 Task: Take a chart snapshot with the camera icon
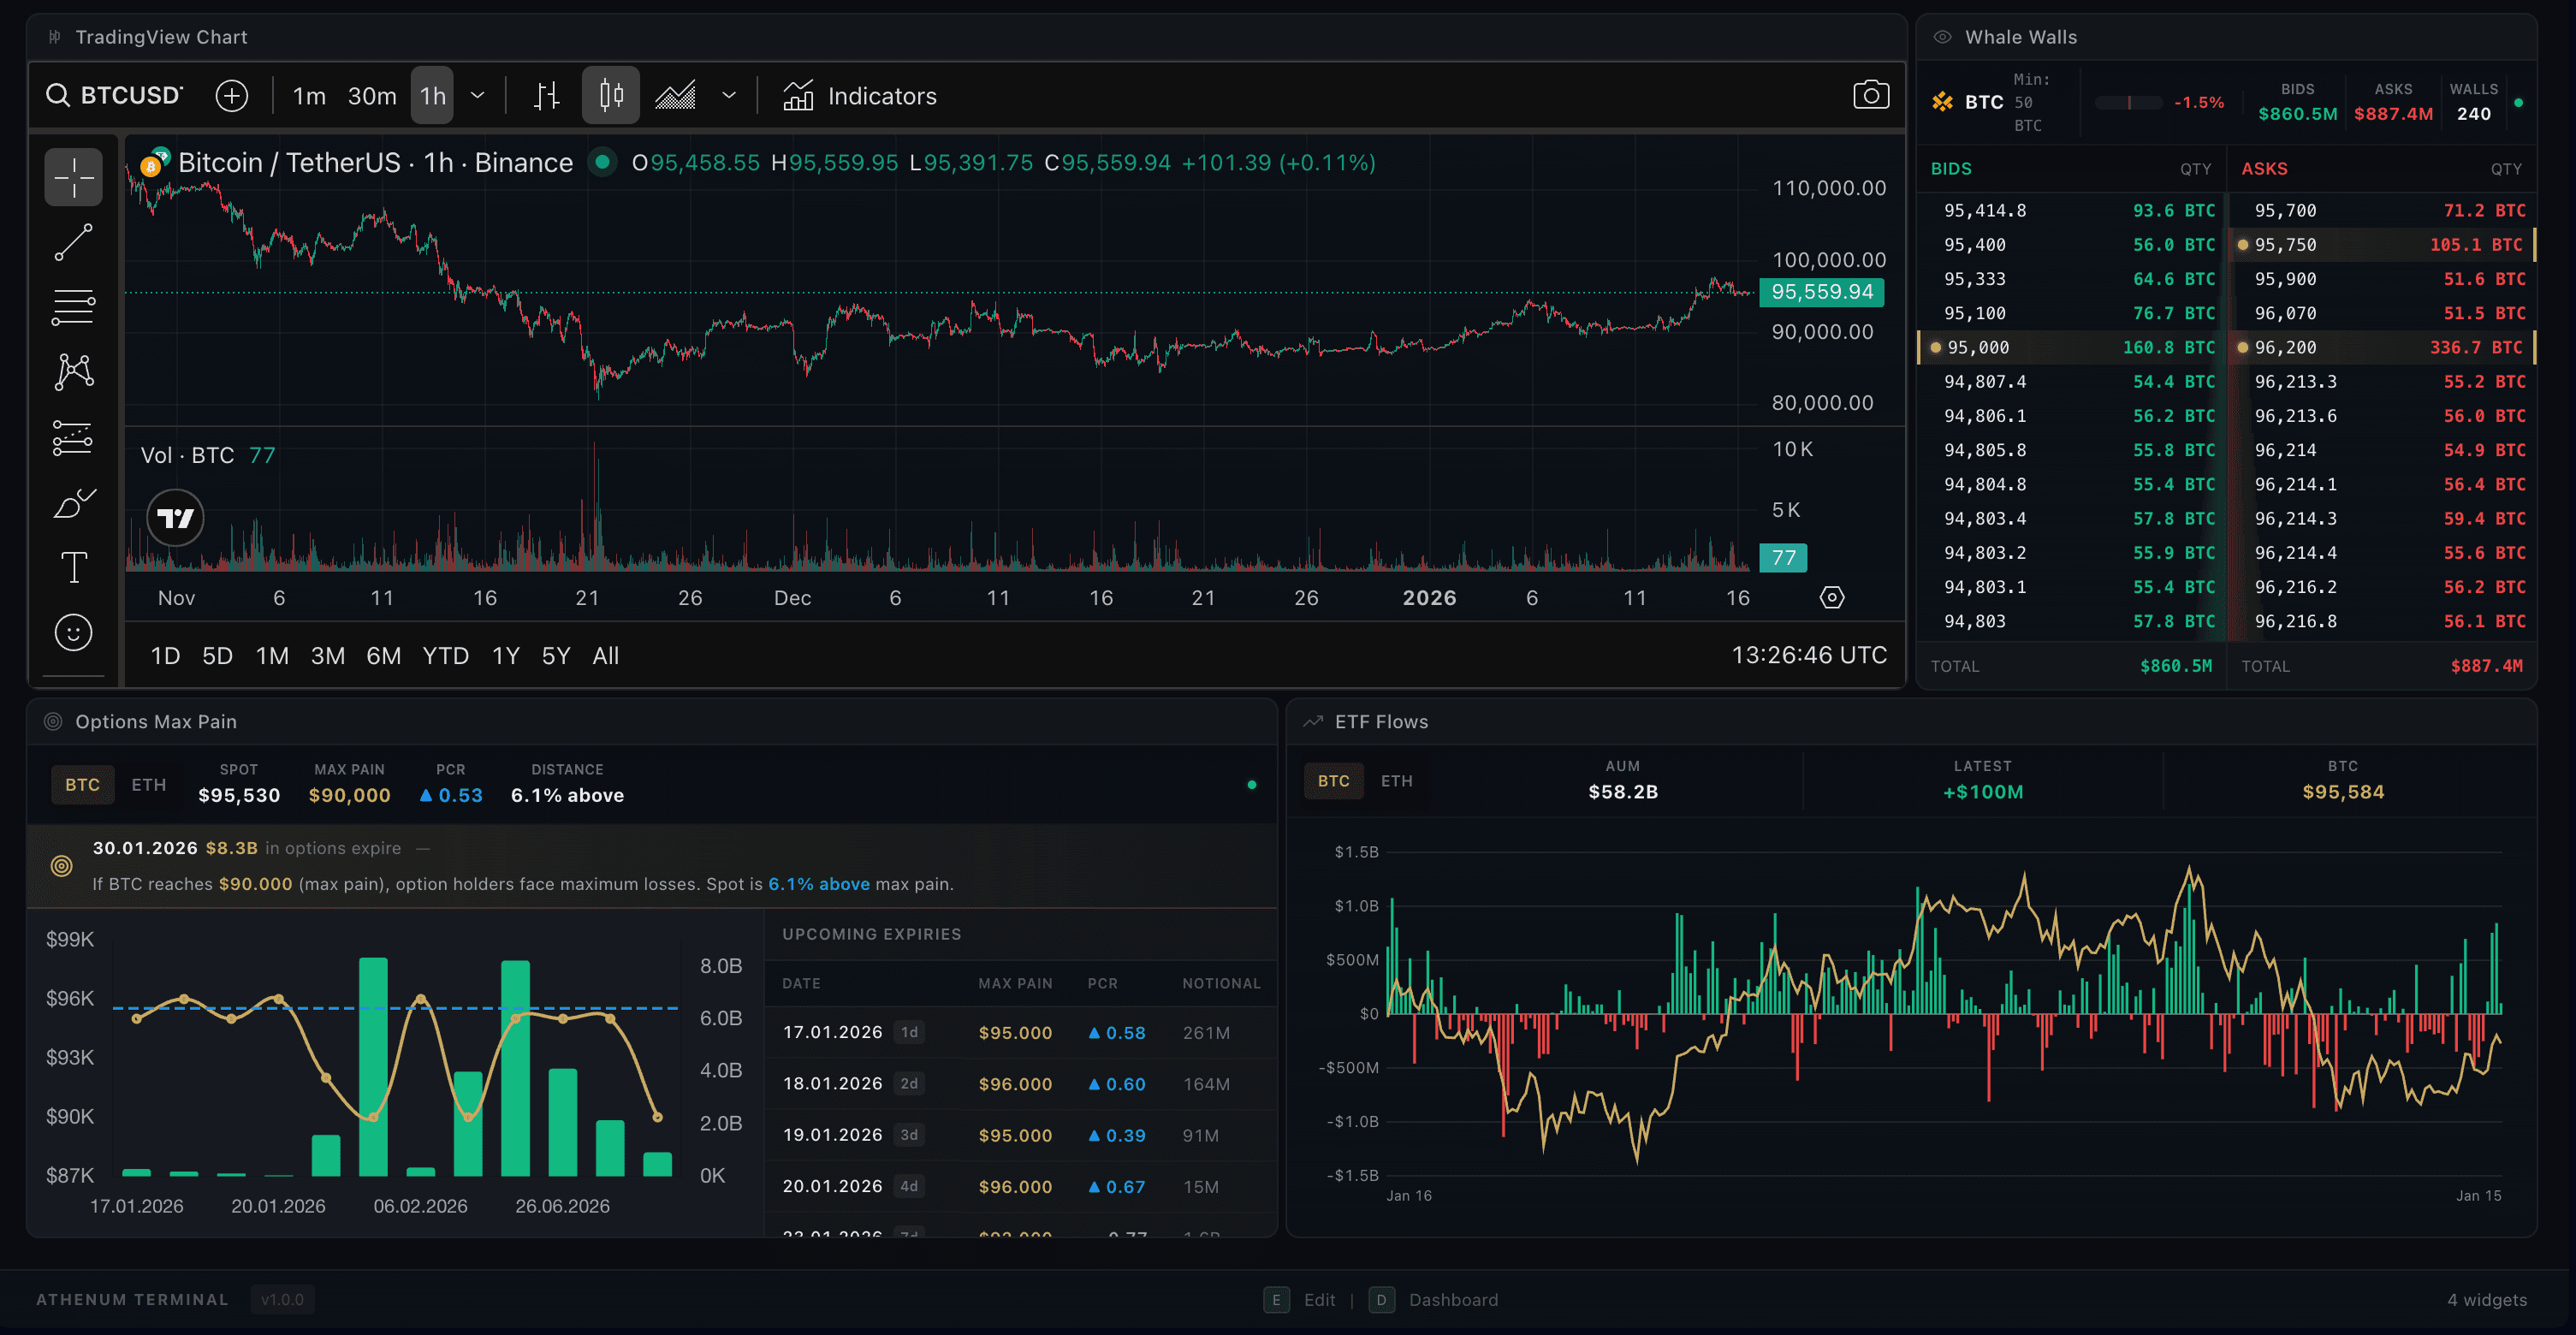[x=1870, y=95]
